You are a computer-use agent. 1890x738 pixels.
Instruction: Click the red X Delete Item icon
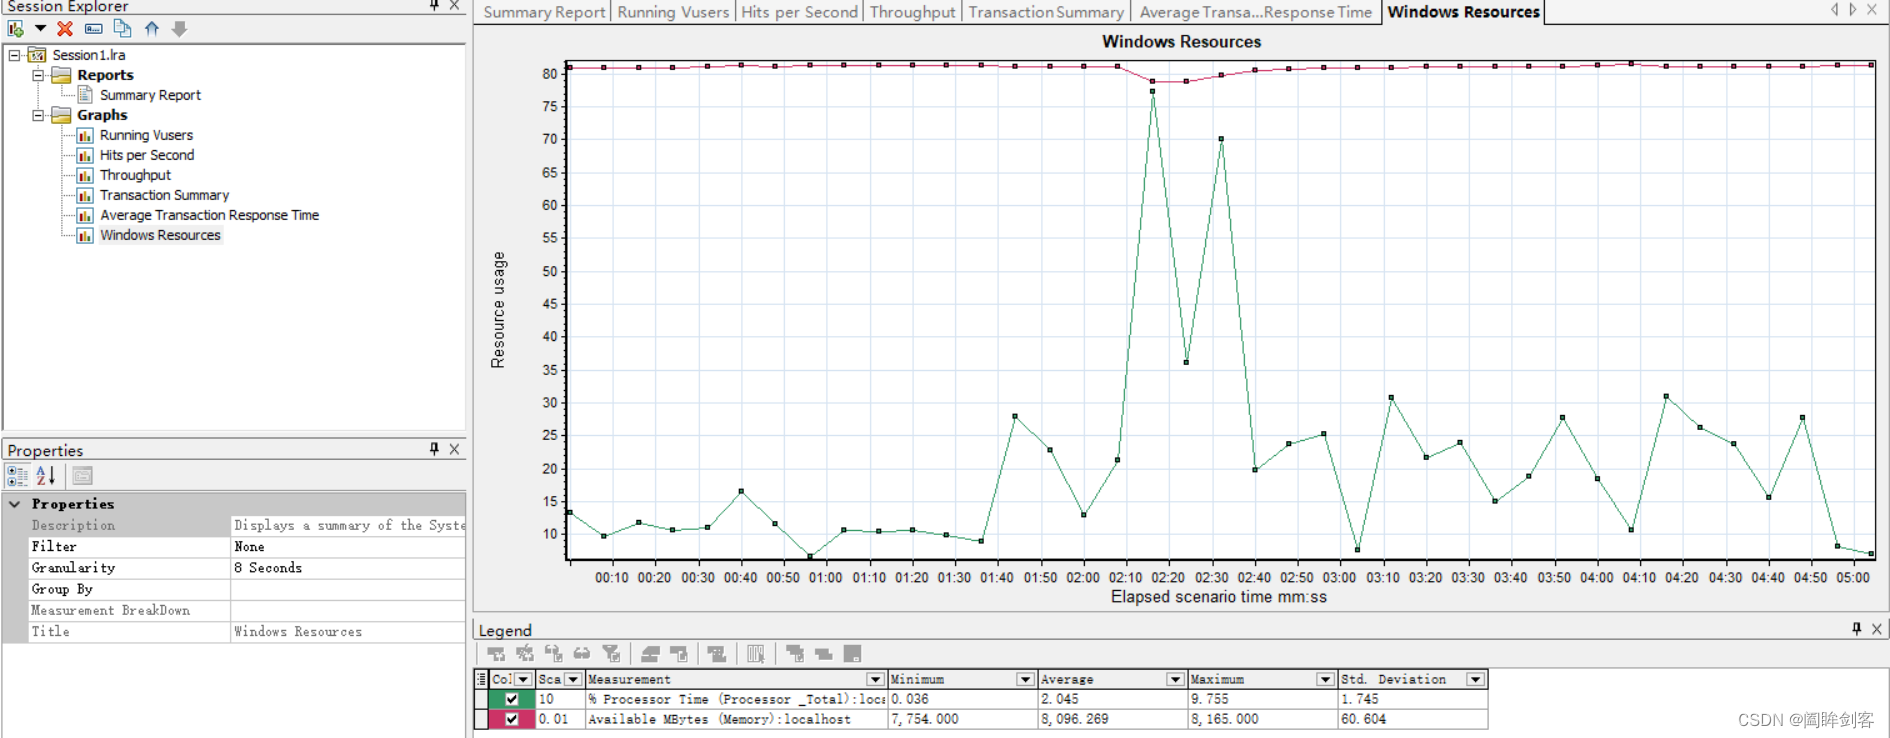coord(65,29)
